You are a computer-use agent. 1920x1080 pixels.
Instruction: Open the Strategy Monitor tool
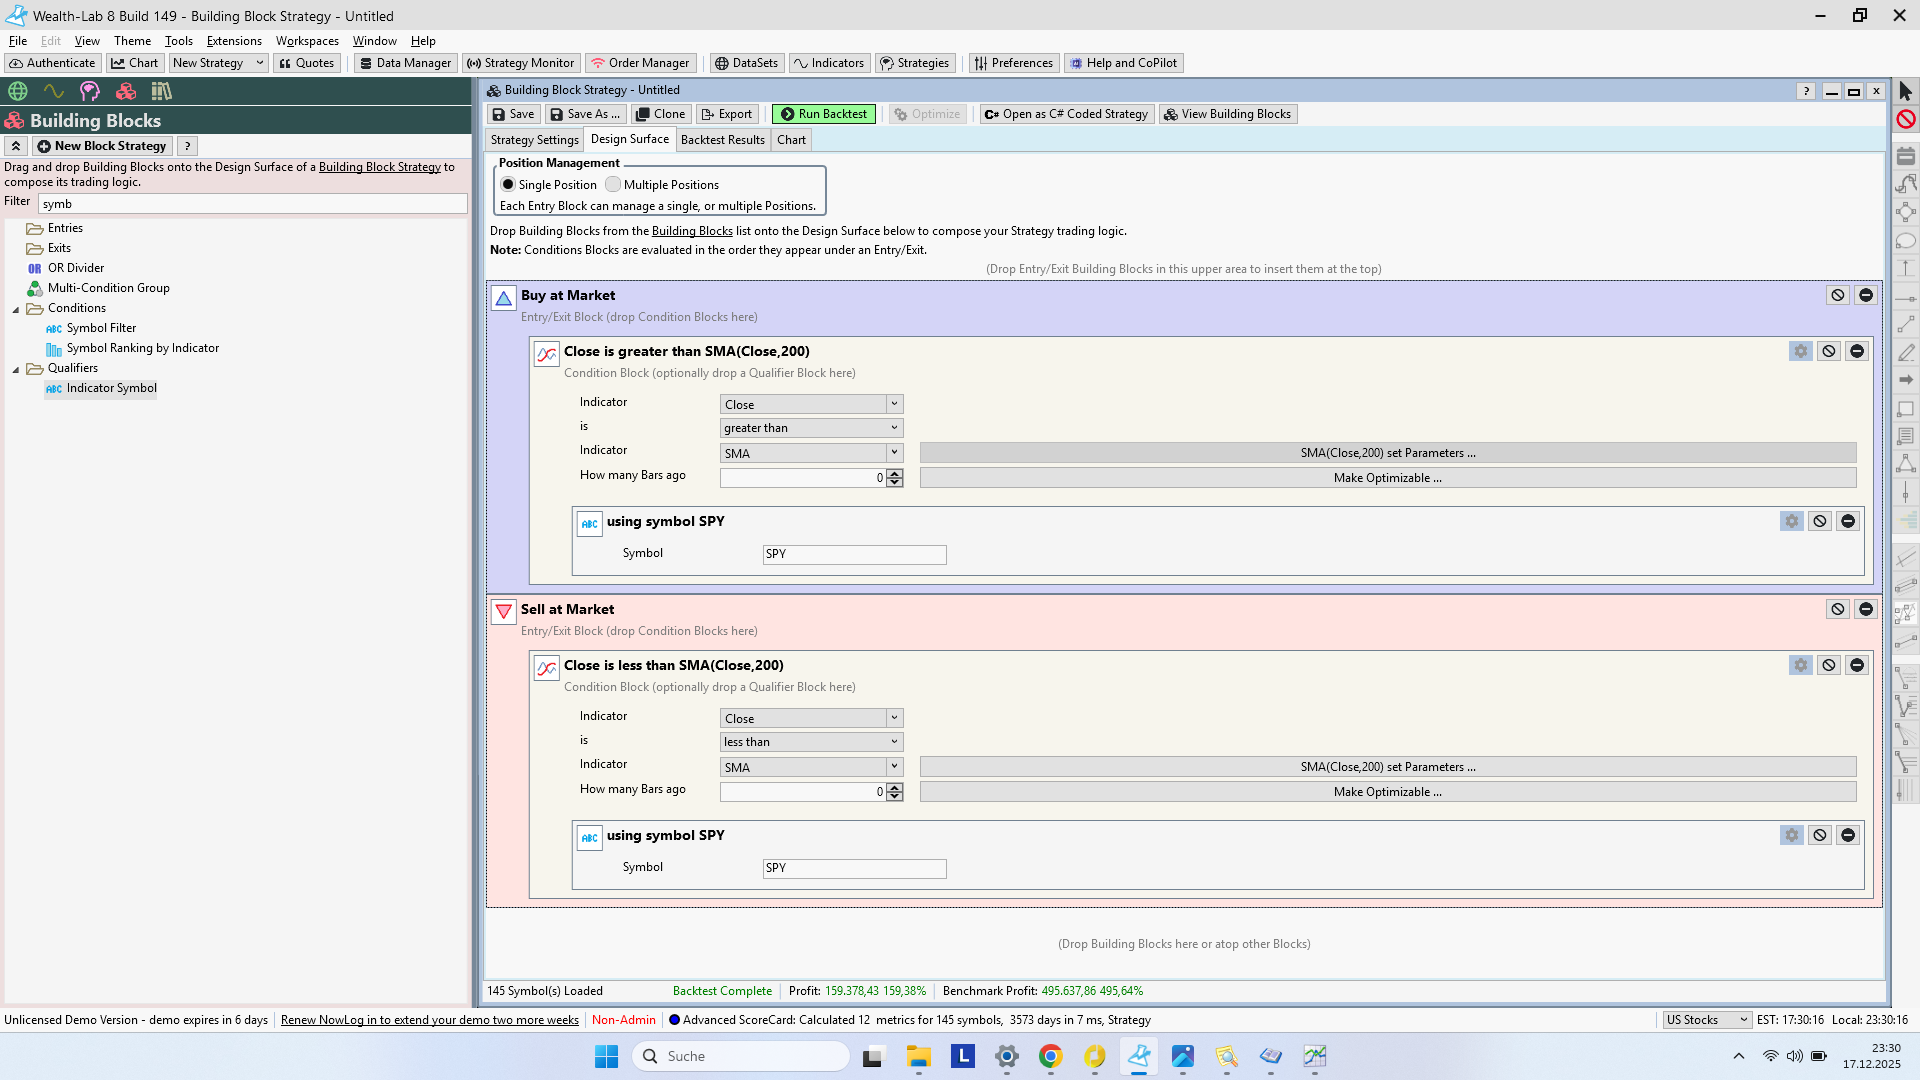click(x=521, y=63)
